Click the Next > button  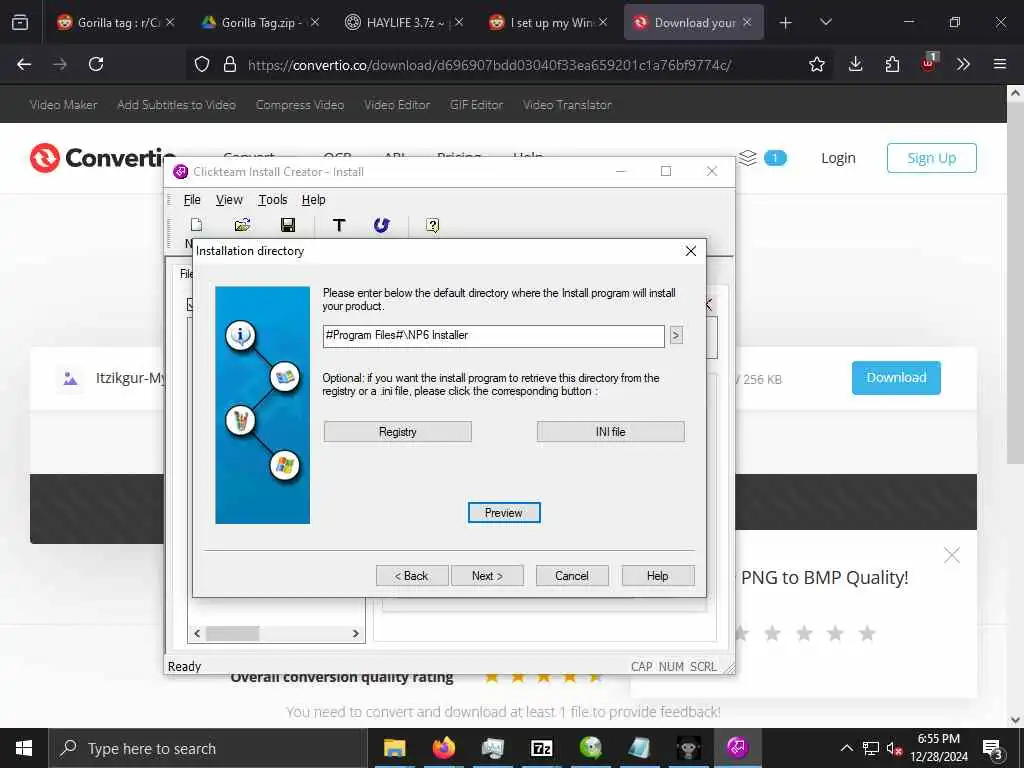click(x=487, y=576)
